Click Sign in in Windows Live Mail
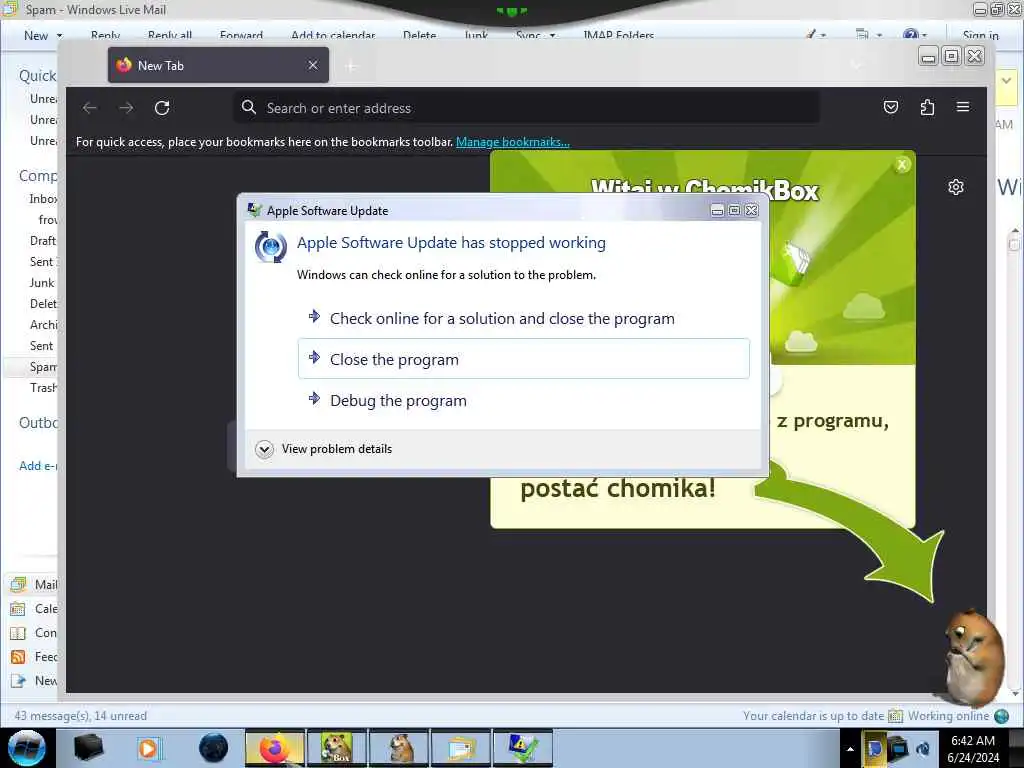Screen dimensions: 1024x768 (980, 35)
